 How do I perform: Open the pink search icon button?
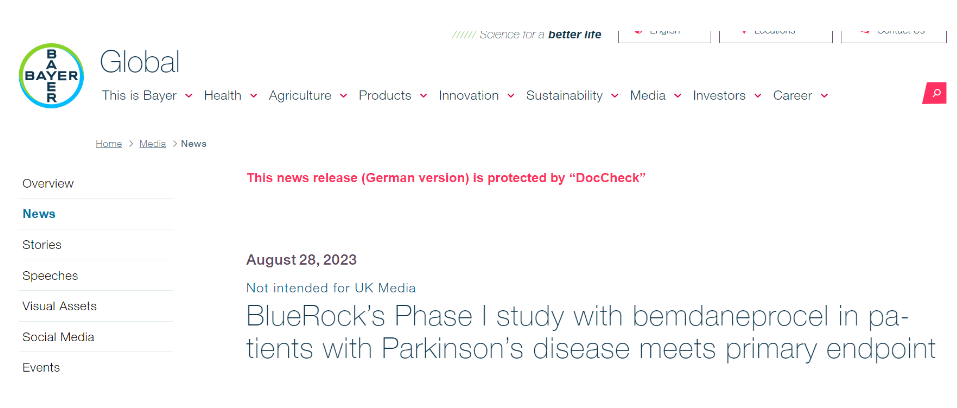pos(935,93)
